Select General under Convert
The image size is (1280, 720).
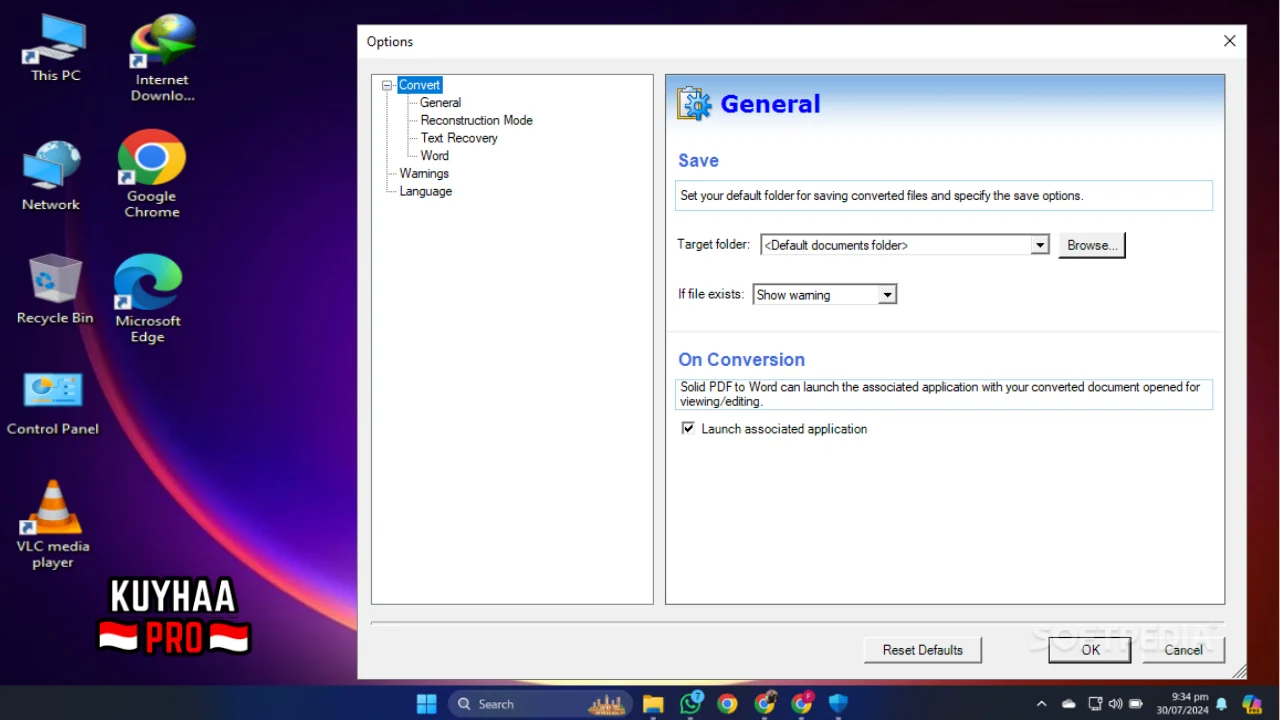point(441,103)
